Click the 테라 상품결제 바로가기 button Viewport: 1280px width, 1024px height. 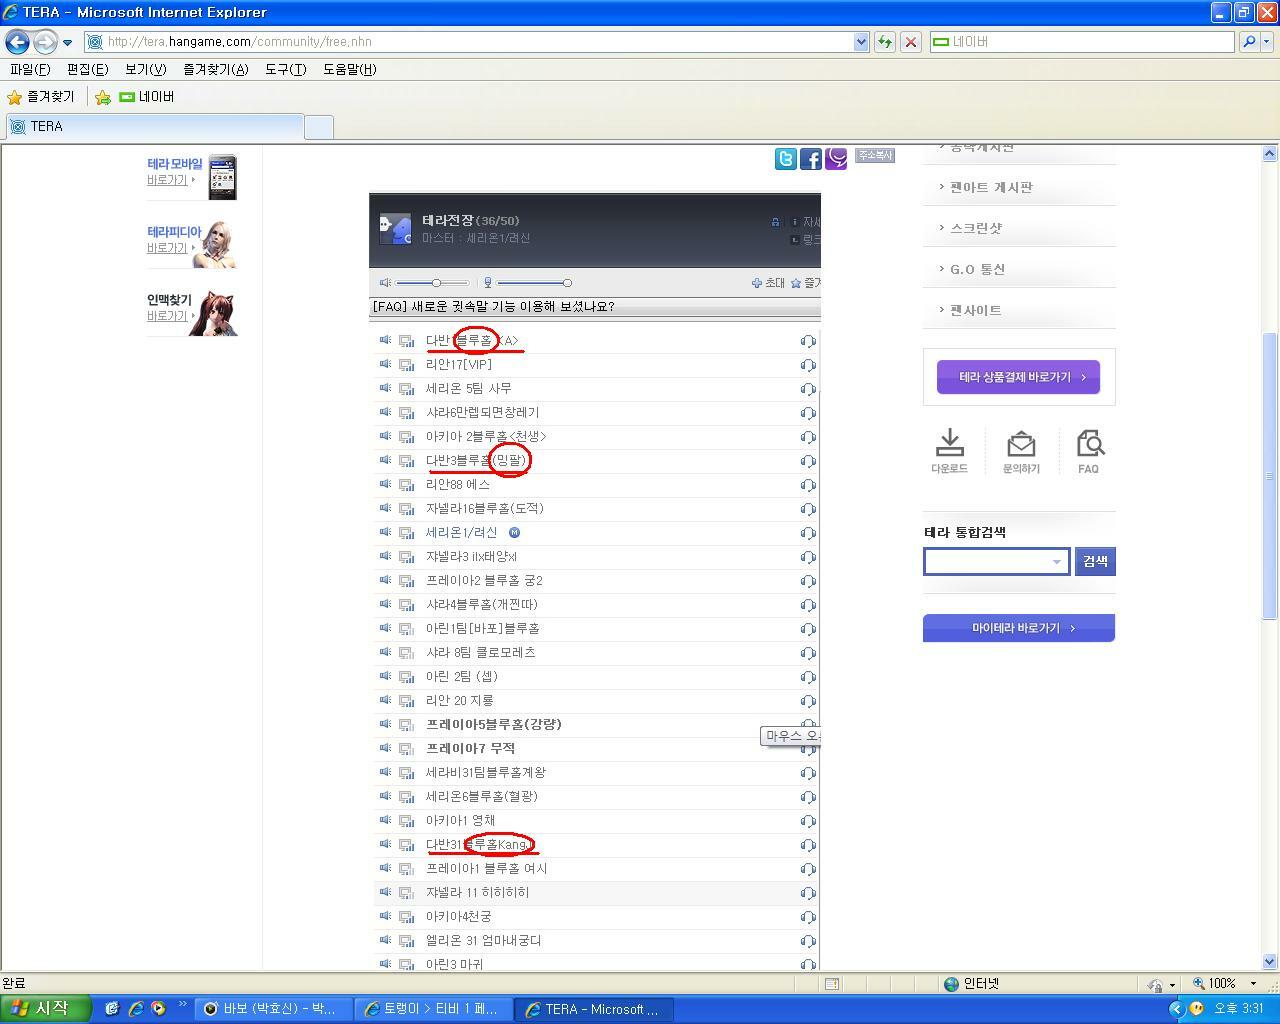1018,377
